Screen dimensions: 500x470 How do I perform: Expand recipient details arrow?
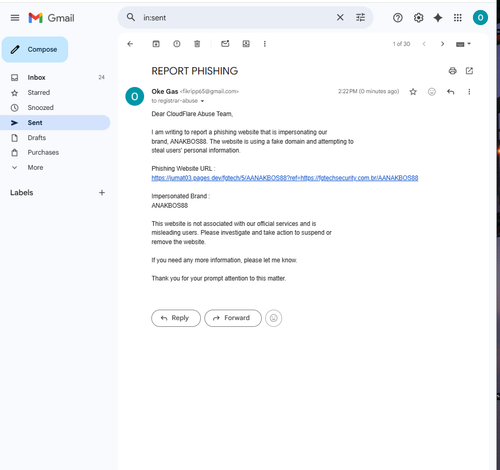coord(202,101)
